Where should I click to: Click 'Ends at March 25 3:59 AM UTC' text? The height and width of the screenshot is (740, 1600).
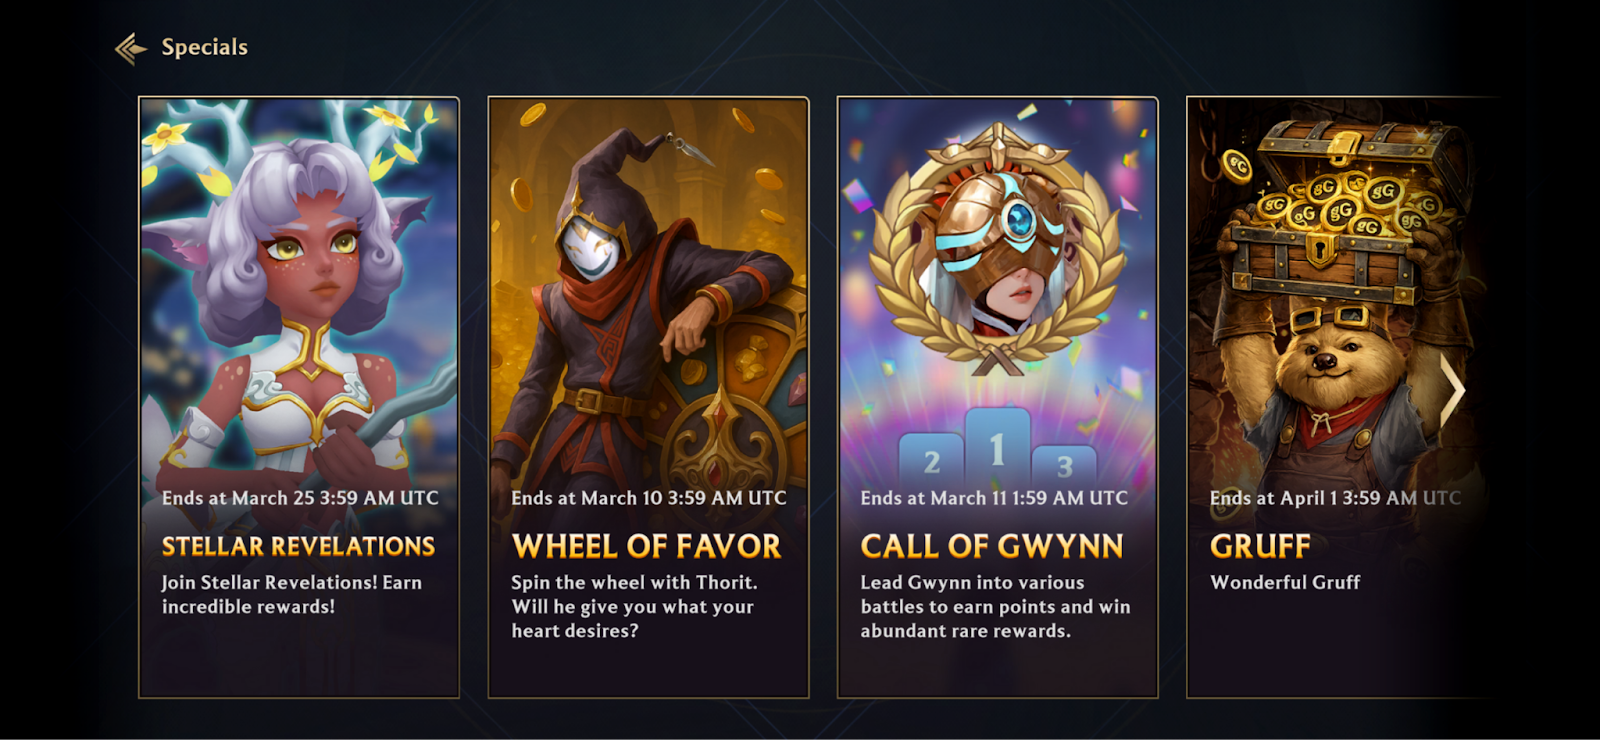pyautogui.click(x=300, y=498)
